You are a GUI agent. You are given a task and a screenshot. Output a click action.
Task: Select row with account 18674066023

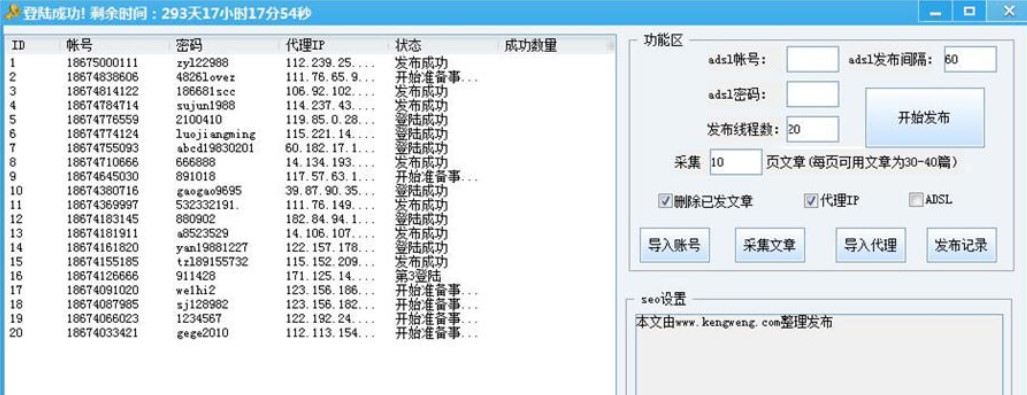coord(310,318)
